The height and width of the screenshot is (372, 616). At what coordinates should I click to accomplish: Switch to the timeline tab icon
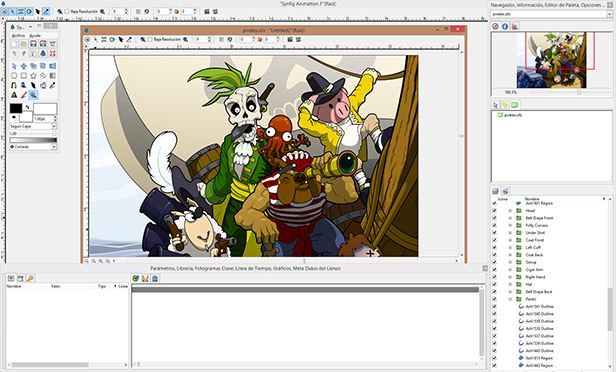[x=136, y=278]
